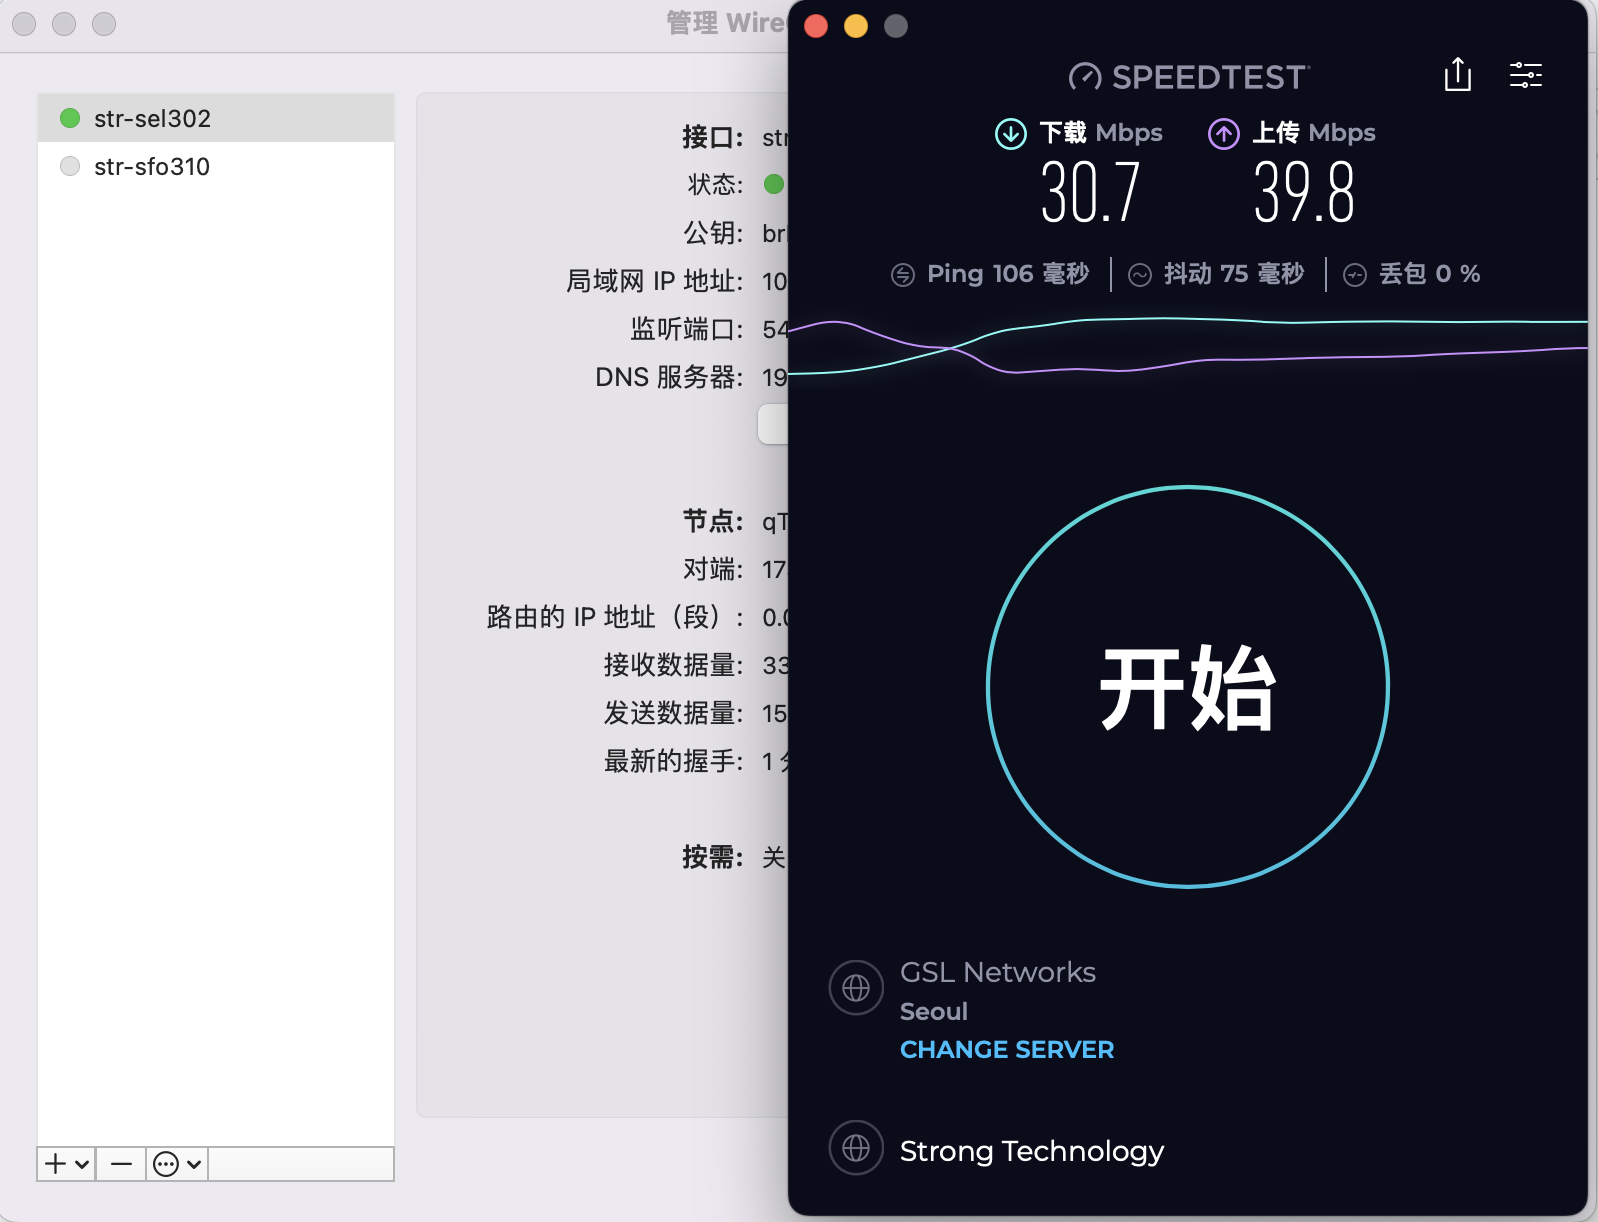The width and height of the screenshot is (1598, 1222).
Task: Click the green status dot of str-sel302
Action: 70,118
